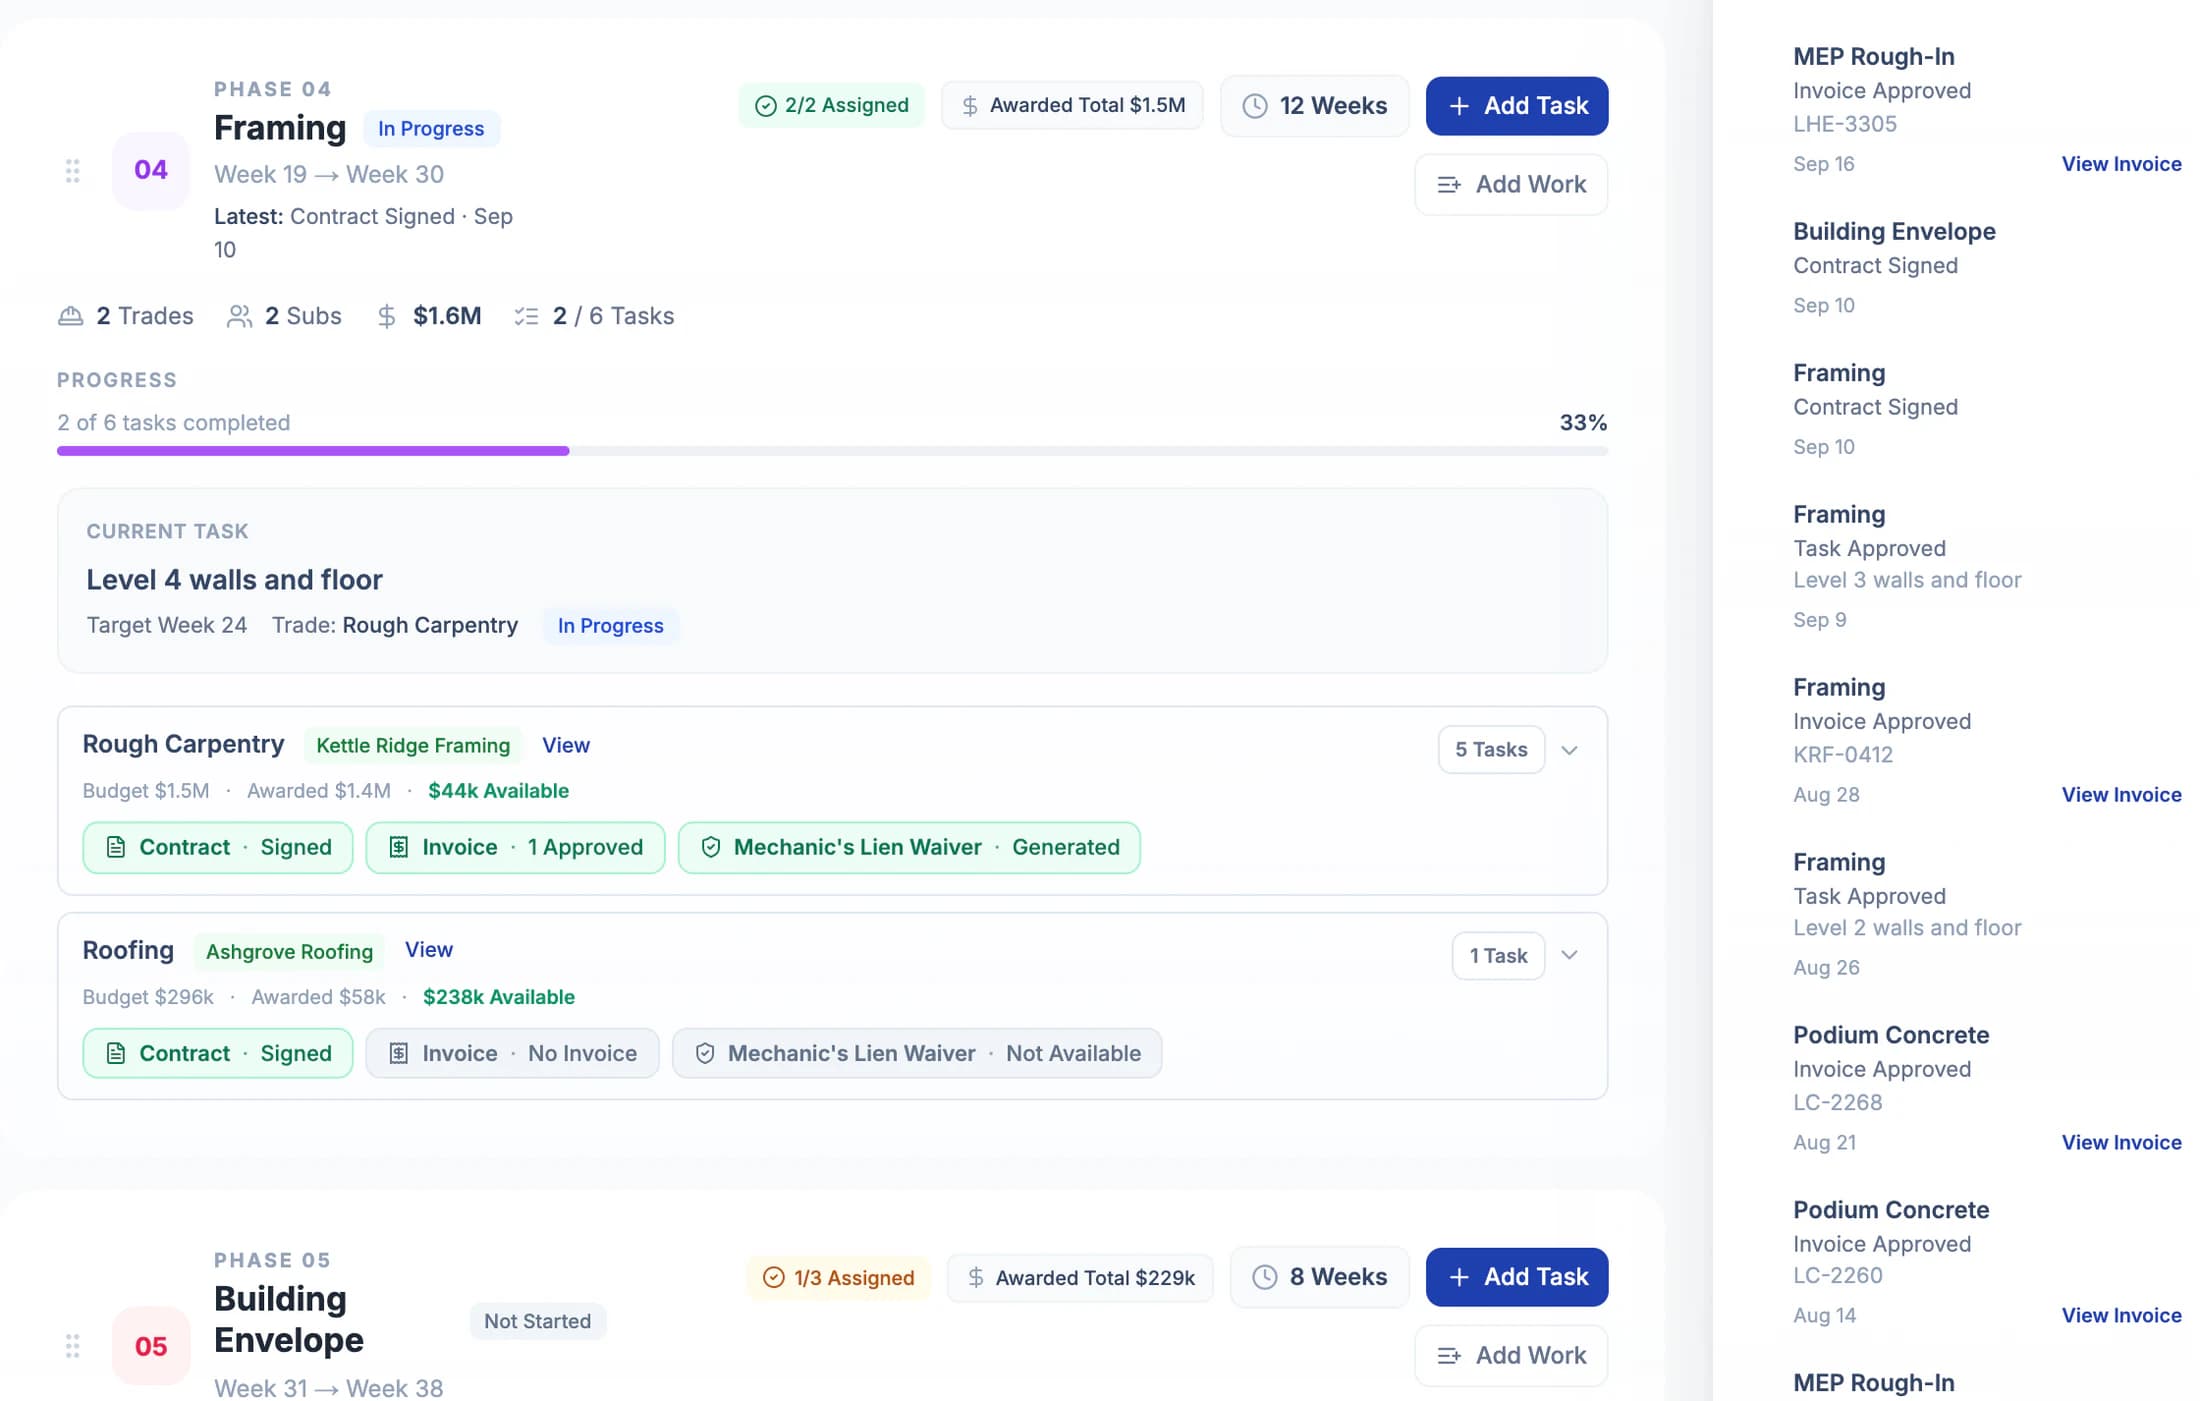Add a task to the Building Envelope phase
This screenshot has width=2200, height=1401.
coord(1516,1277)
